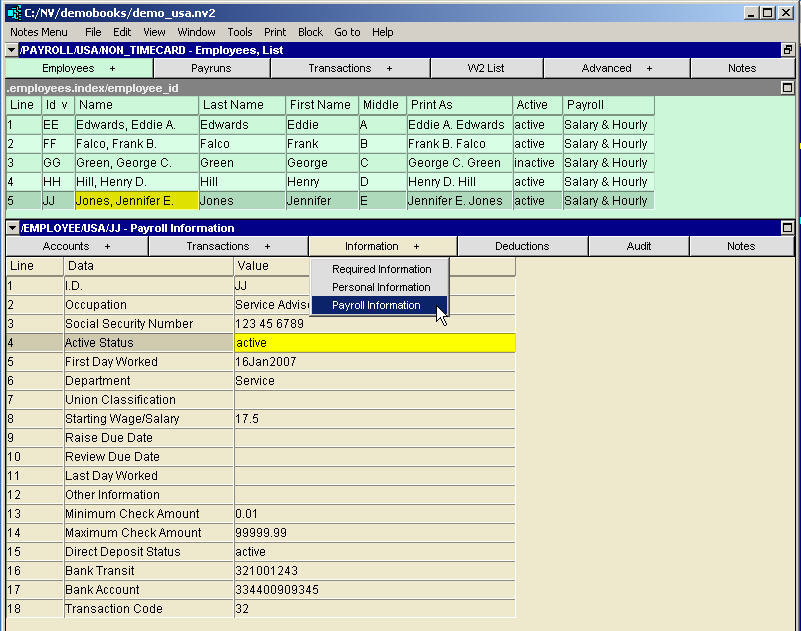Open the Audit button in employee panel
Image resolution: width=801 pixels, height=631 pixels.
pyautogui.click(x=639, y=246)
